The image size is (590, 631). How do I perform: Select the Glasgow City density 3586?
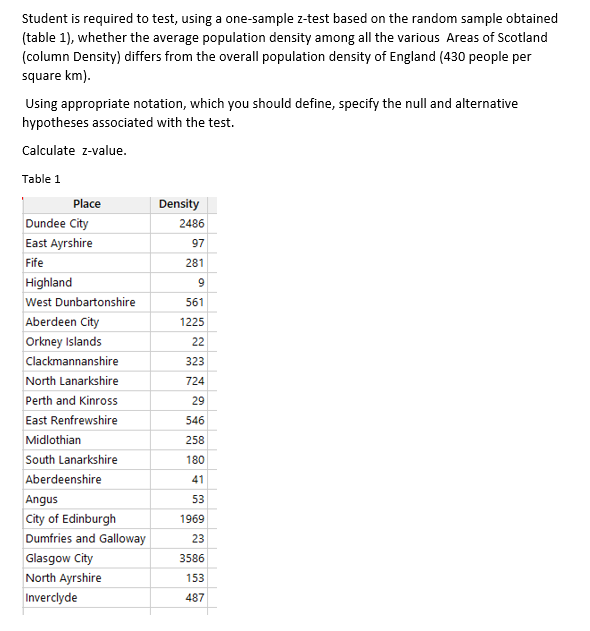192,559
